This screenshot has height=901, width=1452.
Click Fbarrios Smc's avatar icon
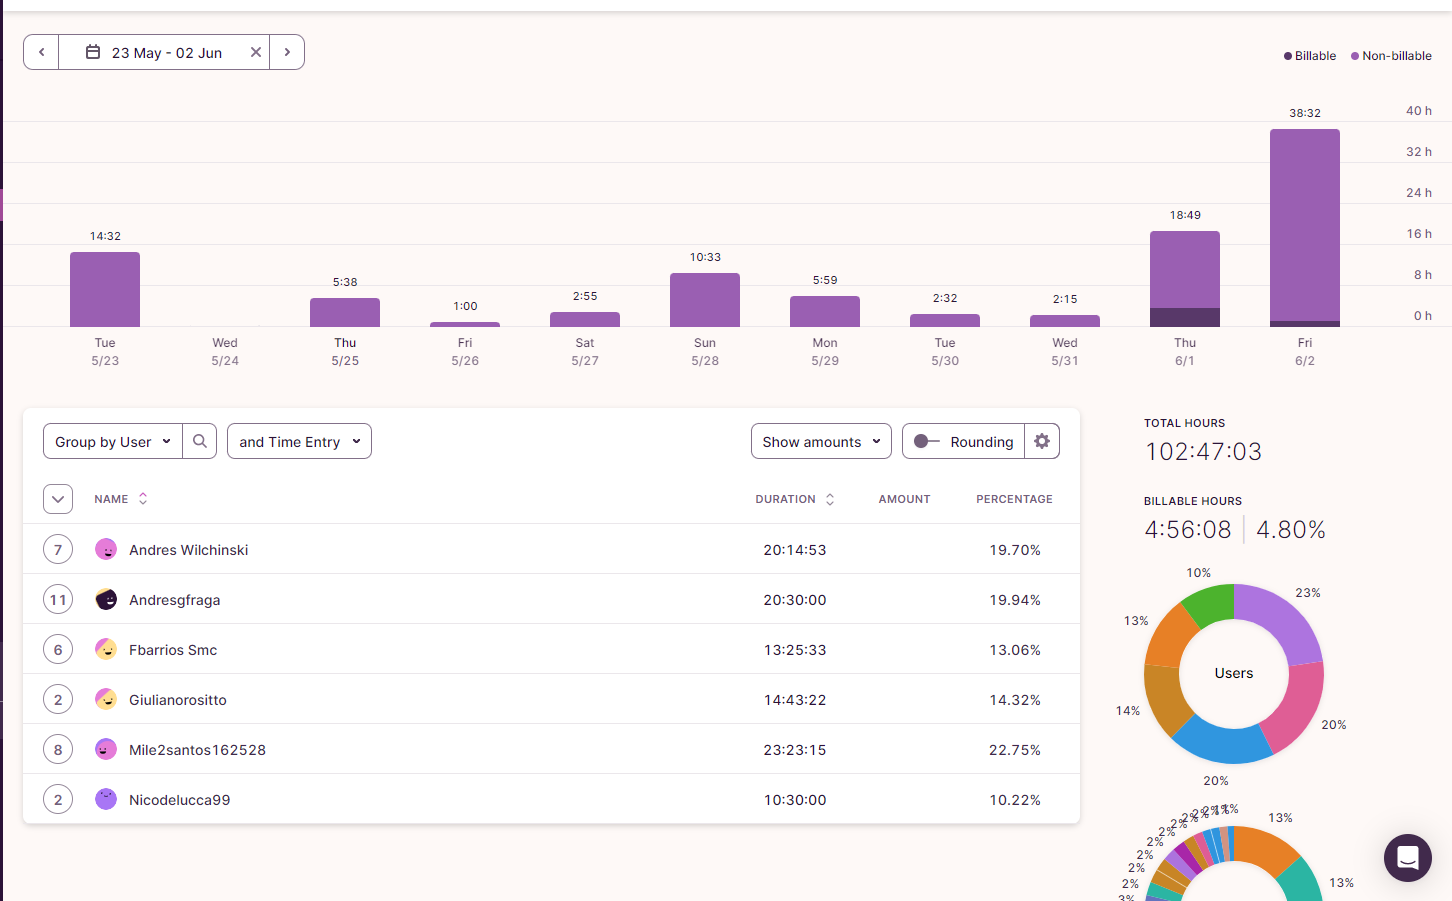pos(106,649)
